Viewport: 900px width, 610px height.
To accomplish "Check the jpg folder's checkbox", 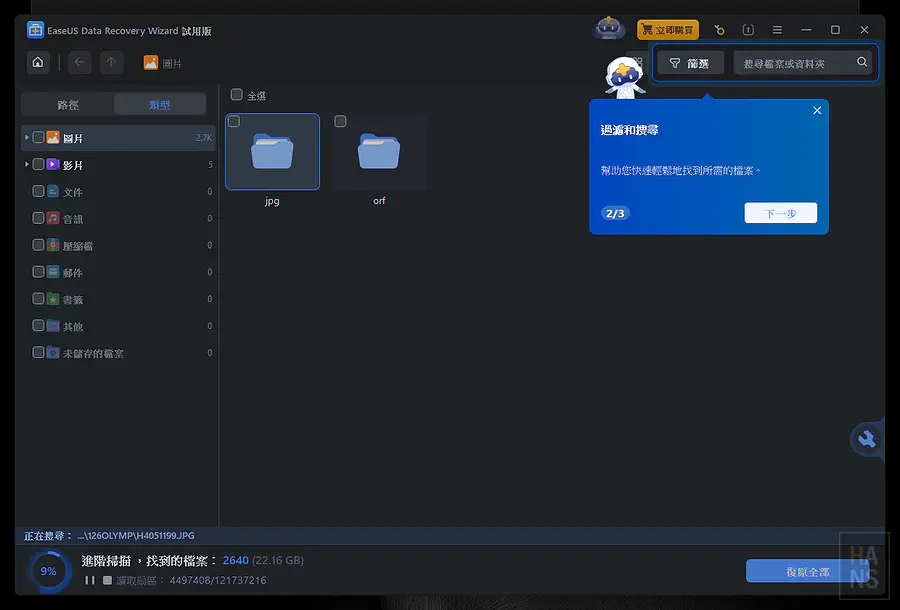I will [233, 120].
